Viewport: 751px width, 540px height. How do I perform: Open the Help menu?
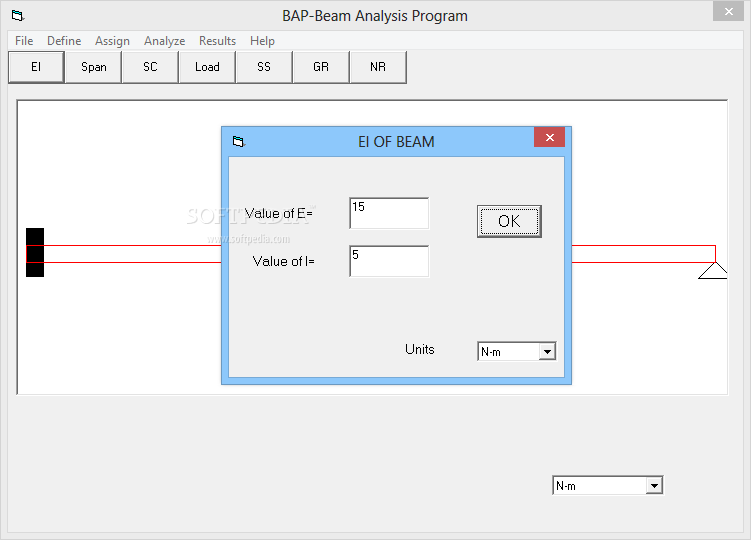click(262, 41)
